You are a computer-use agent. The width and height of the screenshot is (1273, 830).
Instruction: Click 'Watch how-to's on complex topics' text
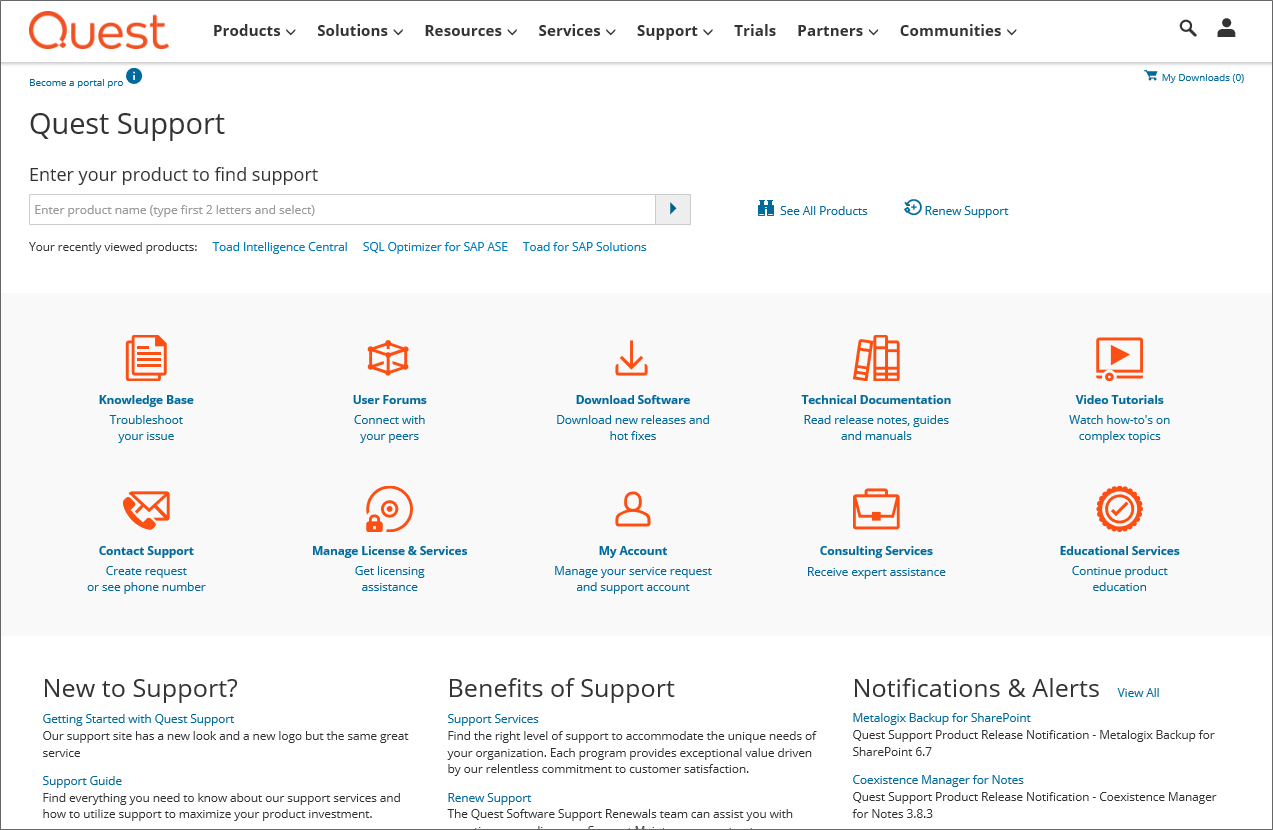(x=1120, y=428)
